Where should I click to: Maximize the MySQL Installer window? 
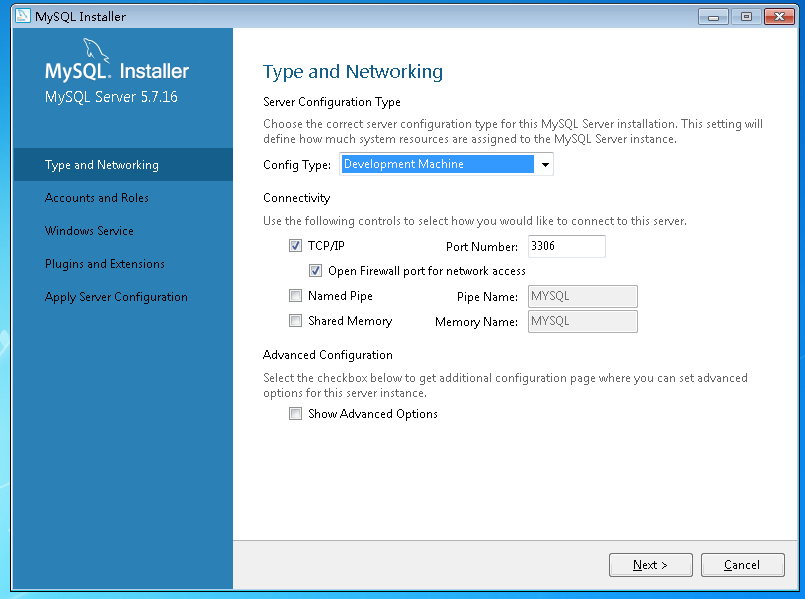[x=746, y=17]
